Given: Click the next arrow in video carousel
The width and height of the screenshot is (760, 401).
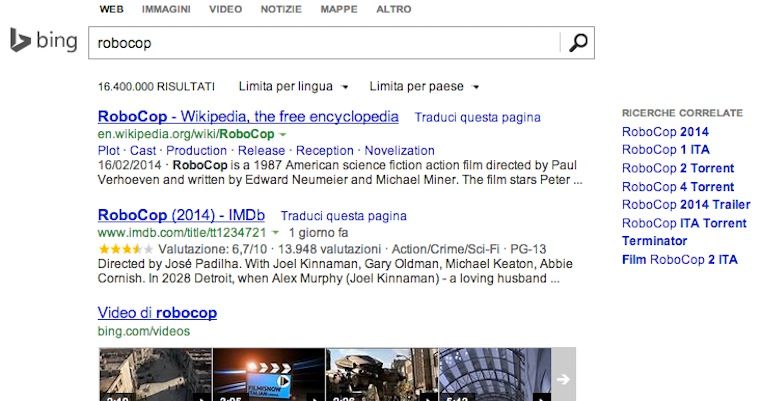Looking at the screenshot, I should click(x=563, y=379).
